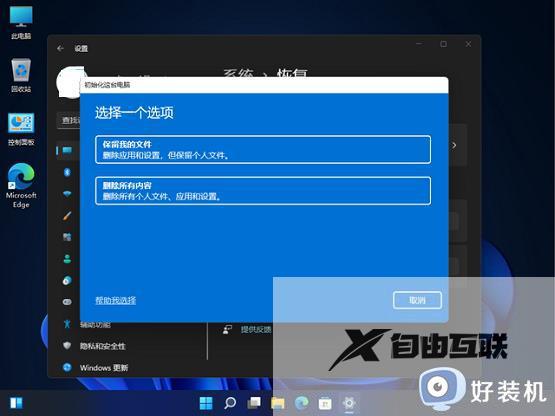Choose the 删除所有内容 option
Viewport: 555px width, 416px height.
pyautogui.click(x=263, y=191)
